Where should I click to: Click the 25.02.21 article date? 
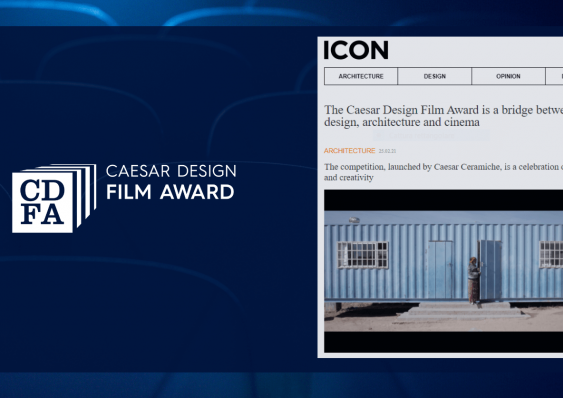387,151
